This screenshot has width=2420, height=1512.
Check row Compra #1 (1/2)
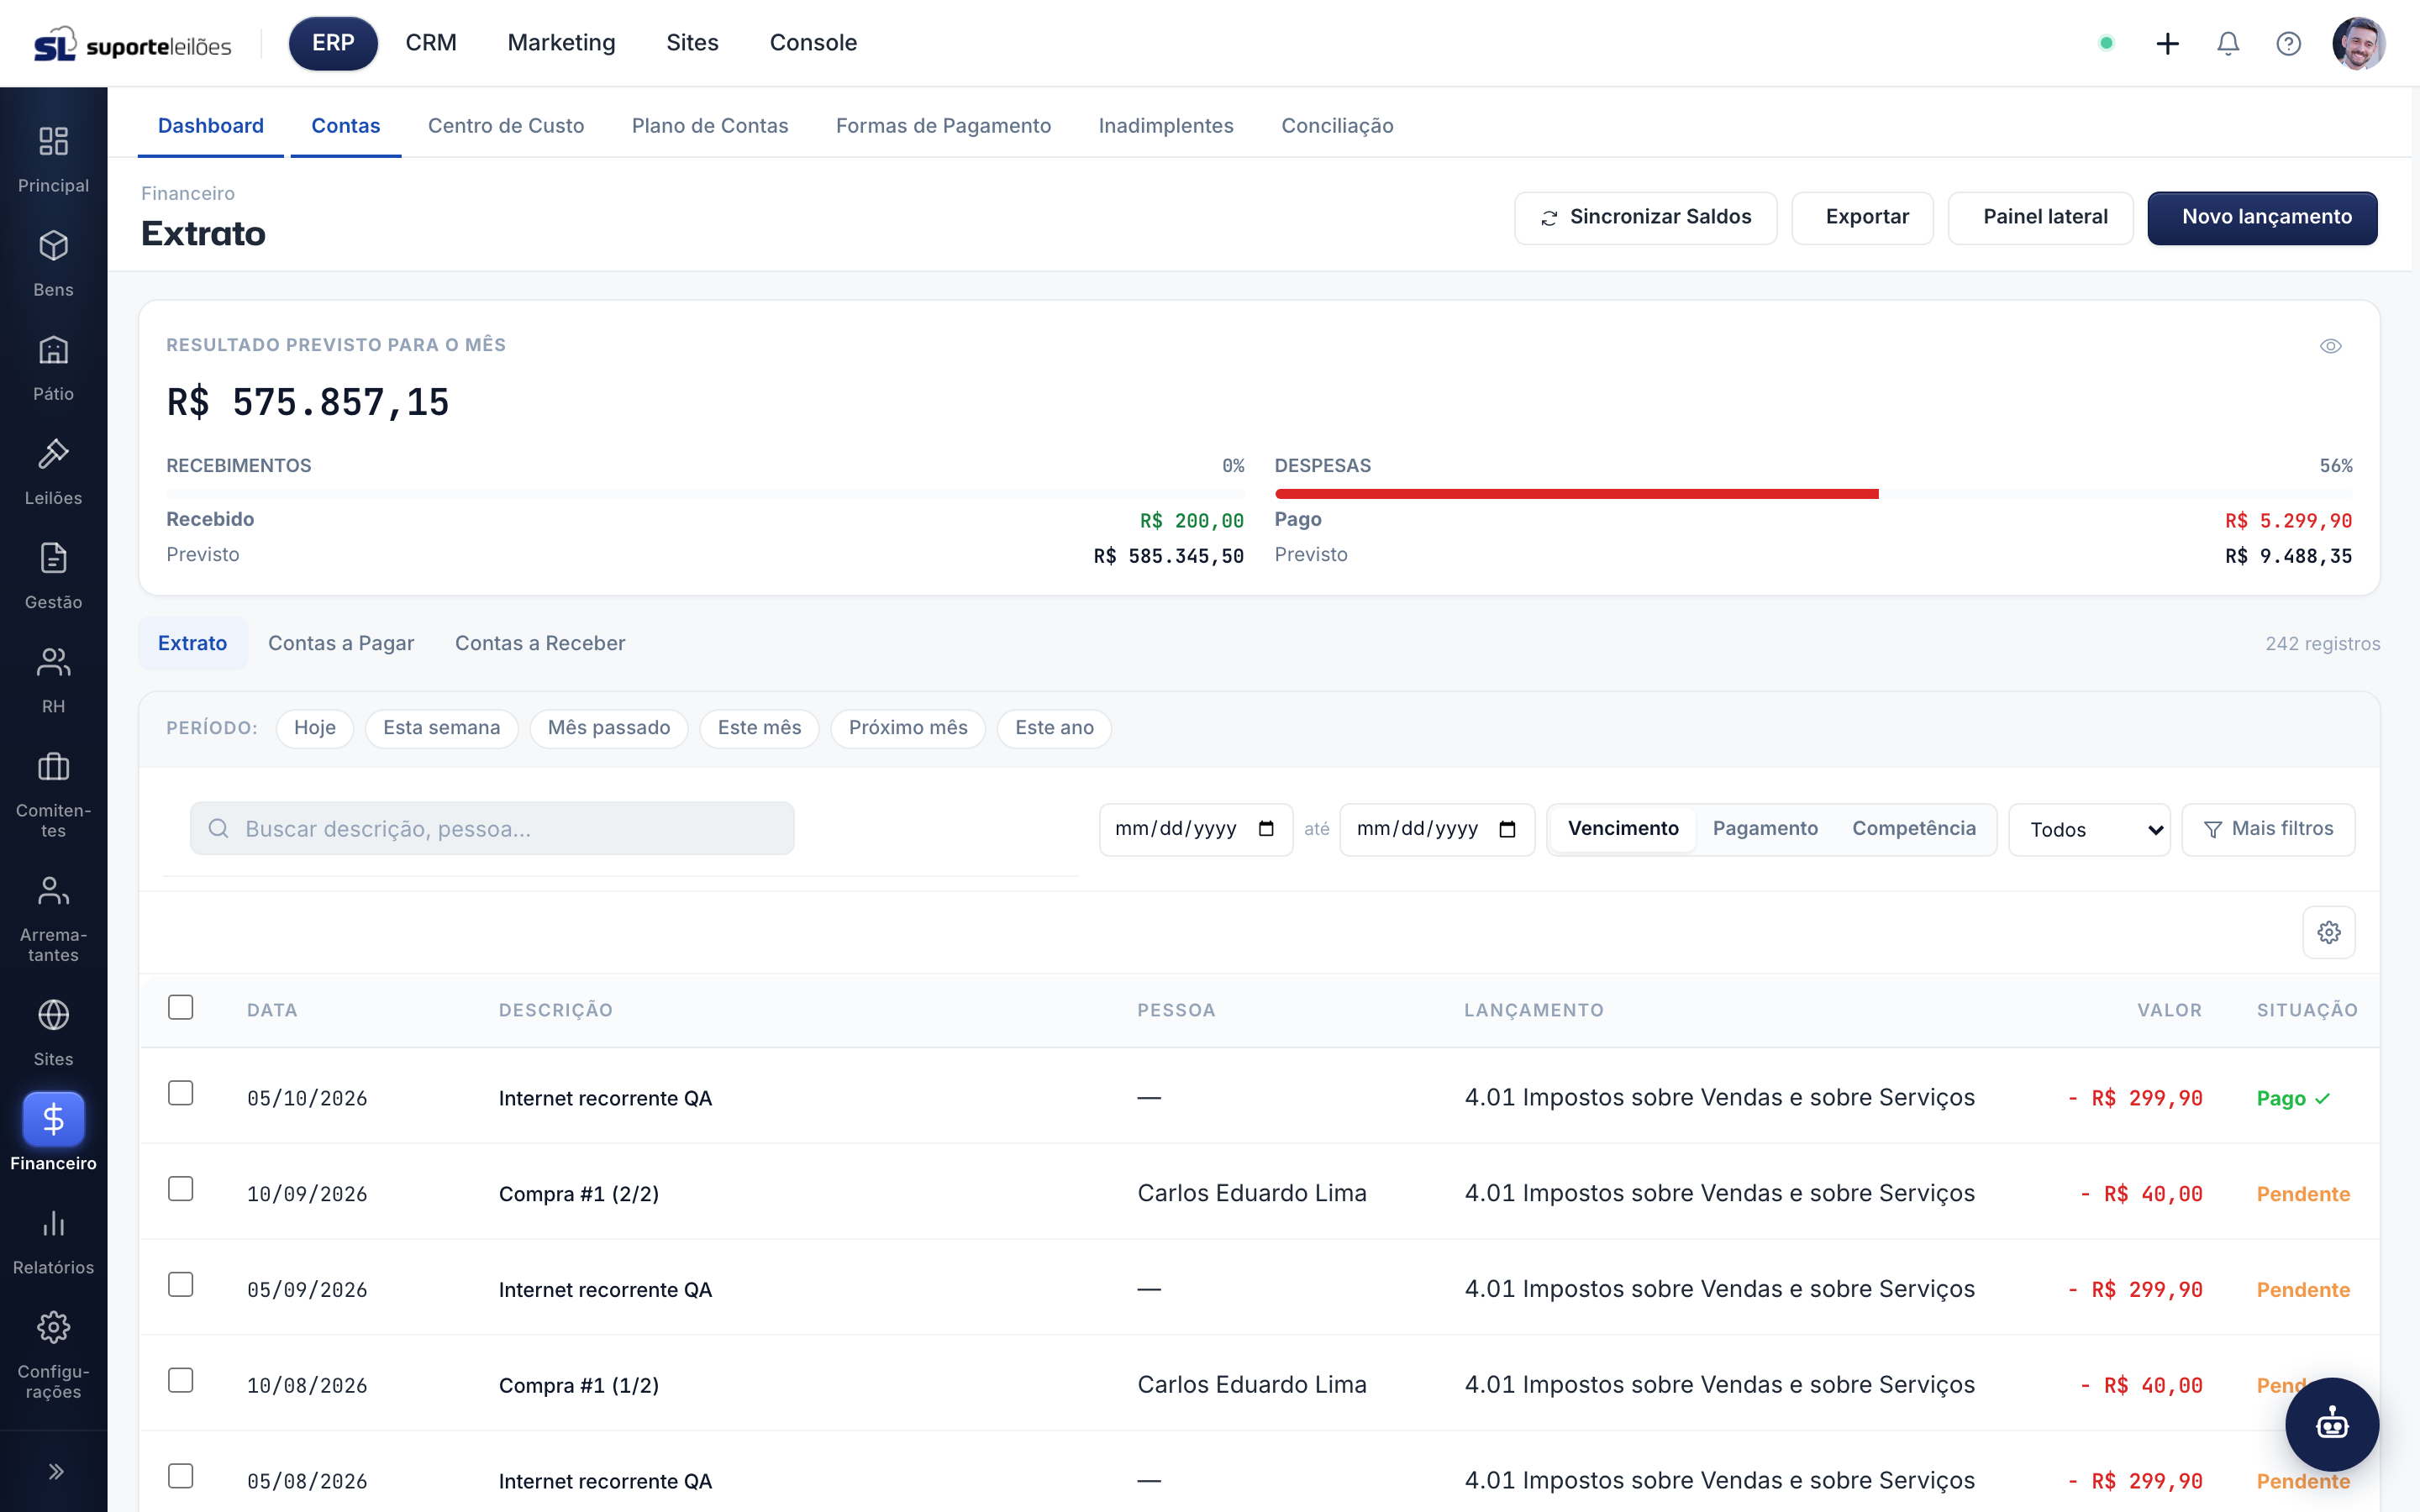click(x=181, y=1380)
